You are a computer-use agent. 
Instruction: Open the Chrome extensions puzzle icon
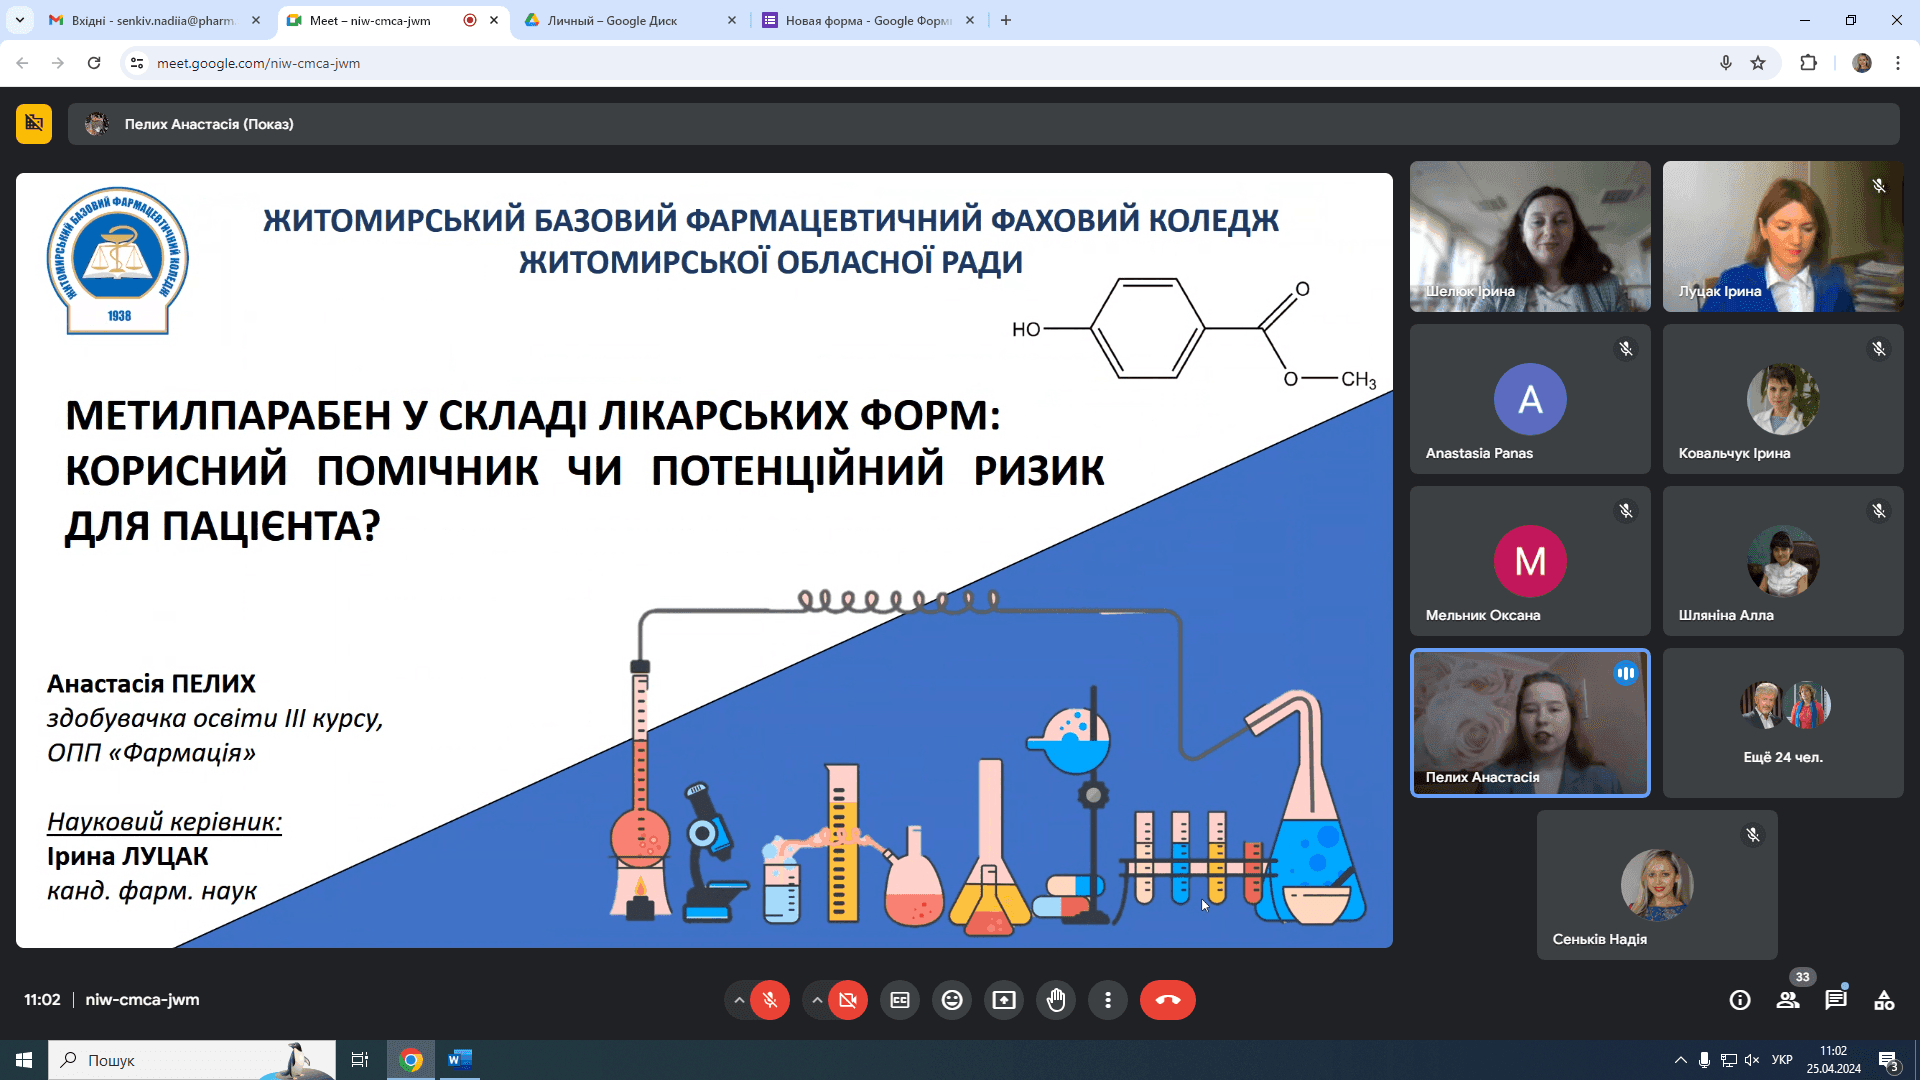pos(1808,63)
